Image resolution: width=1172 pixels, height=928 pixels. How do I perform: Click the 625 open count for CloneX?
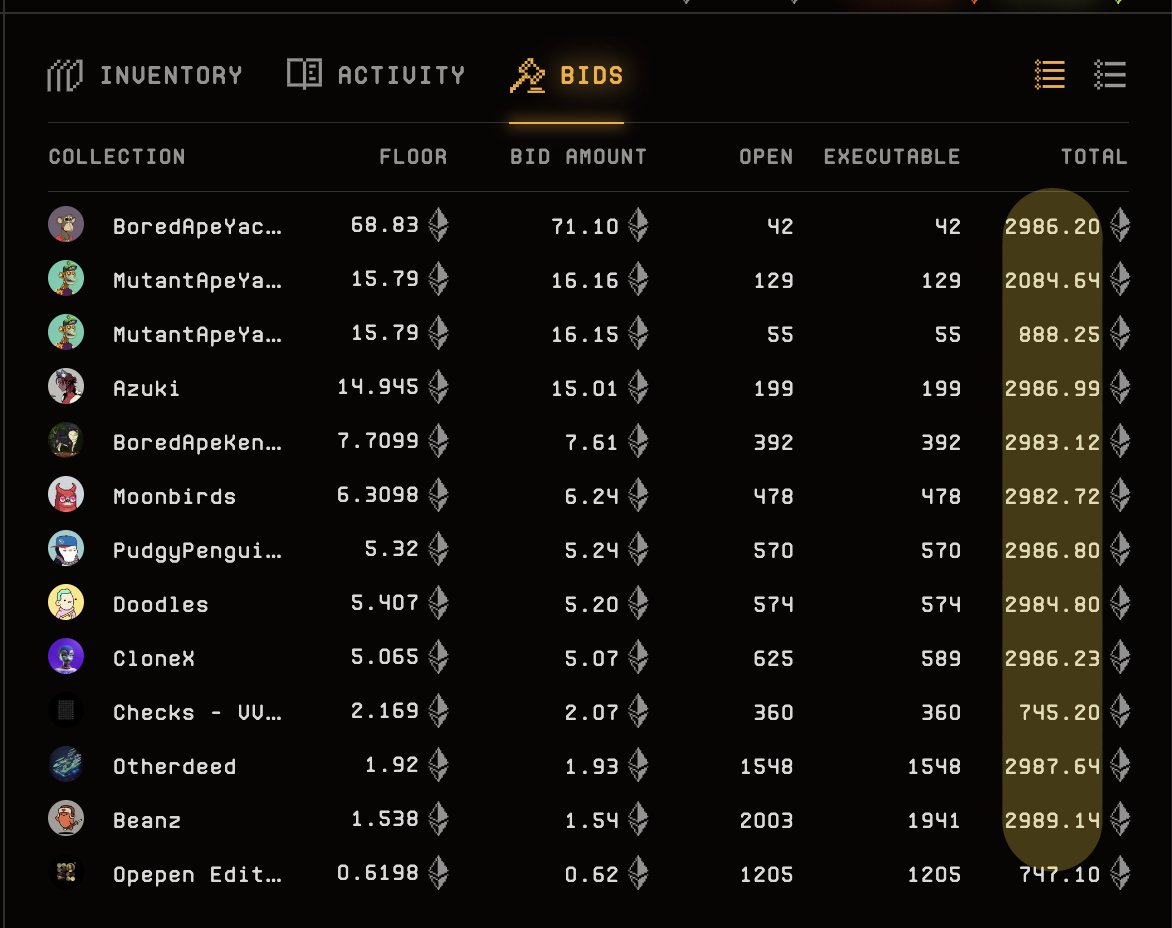coord(773,659)
